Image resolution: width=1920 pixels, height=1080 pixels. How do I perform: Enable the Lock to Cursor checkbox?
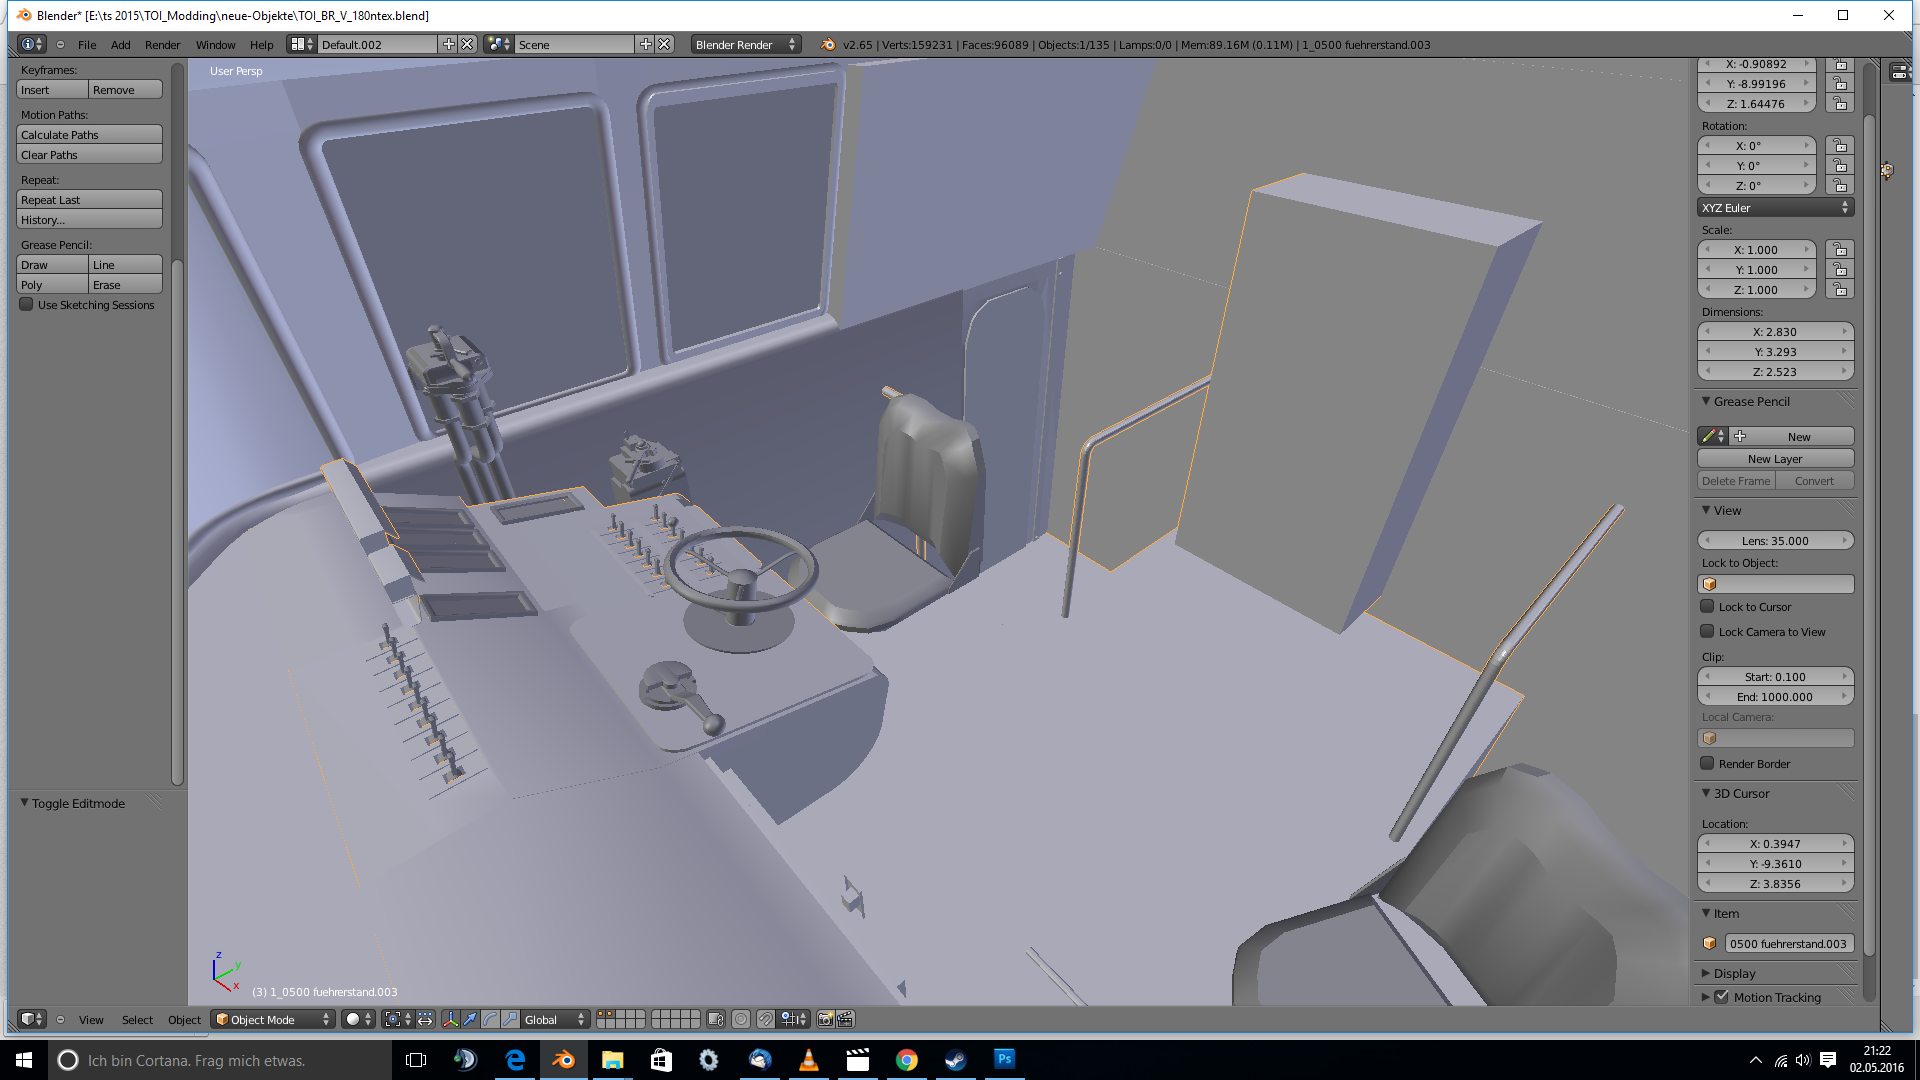coord(1707,607)
